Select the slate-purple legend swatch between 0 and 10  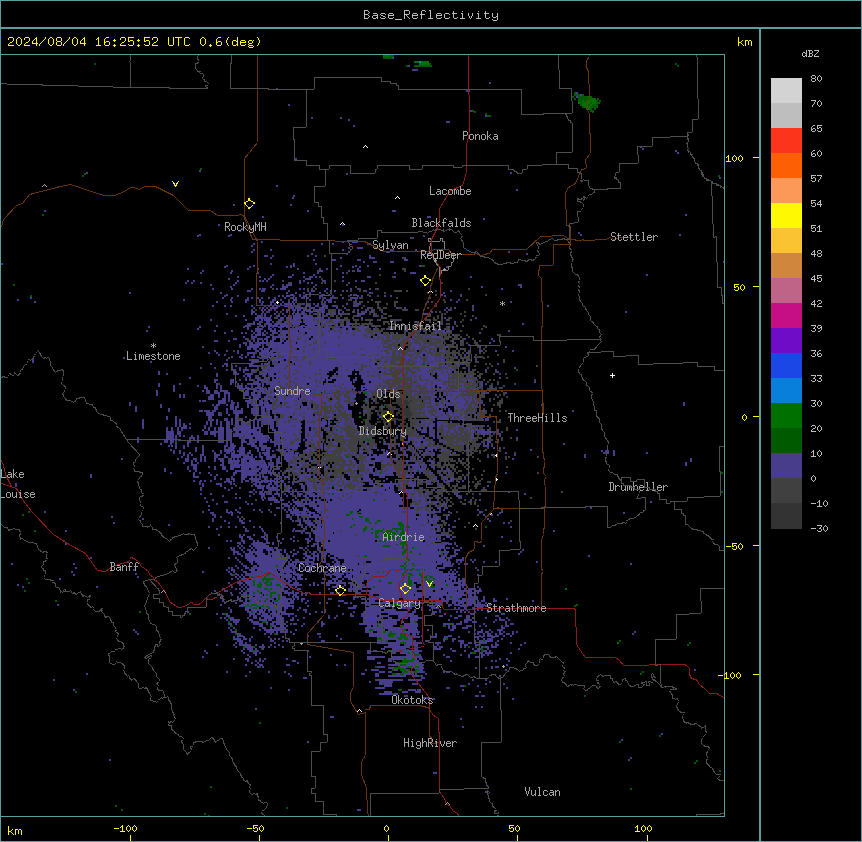point(786,466)
